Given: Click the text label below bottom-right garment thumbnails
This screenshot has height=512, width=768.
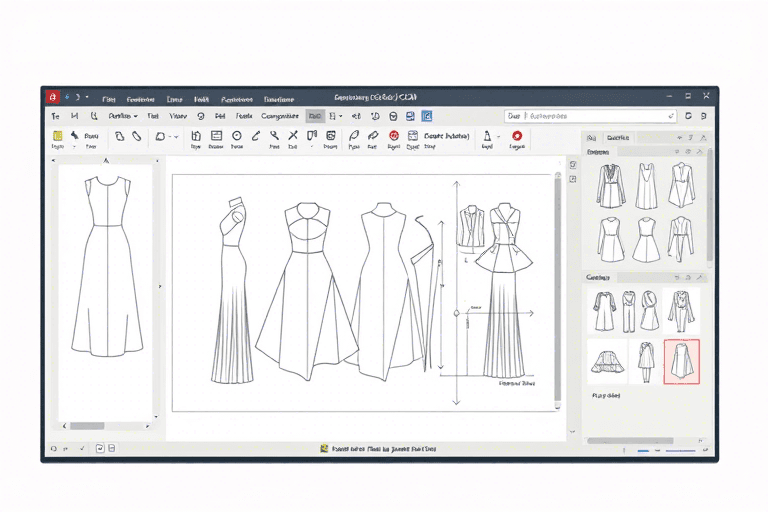Looking at the screenshot, I should point(606,396).
